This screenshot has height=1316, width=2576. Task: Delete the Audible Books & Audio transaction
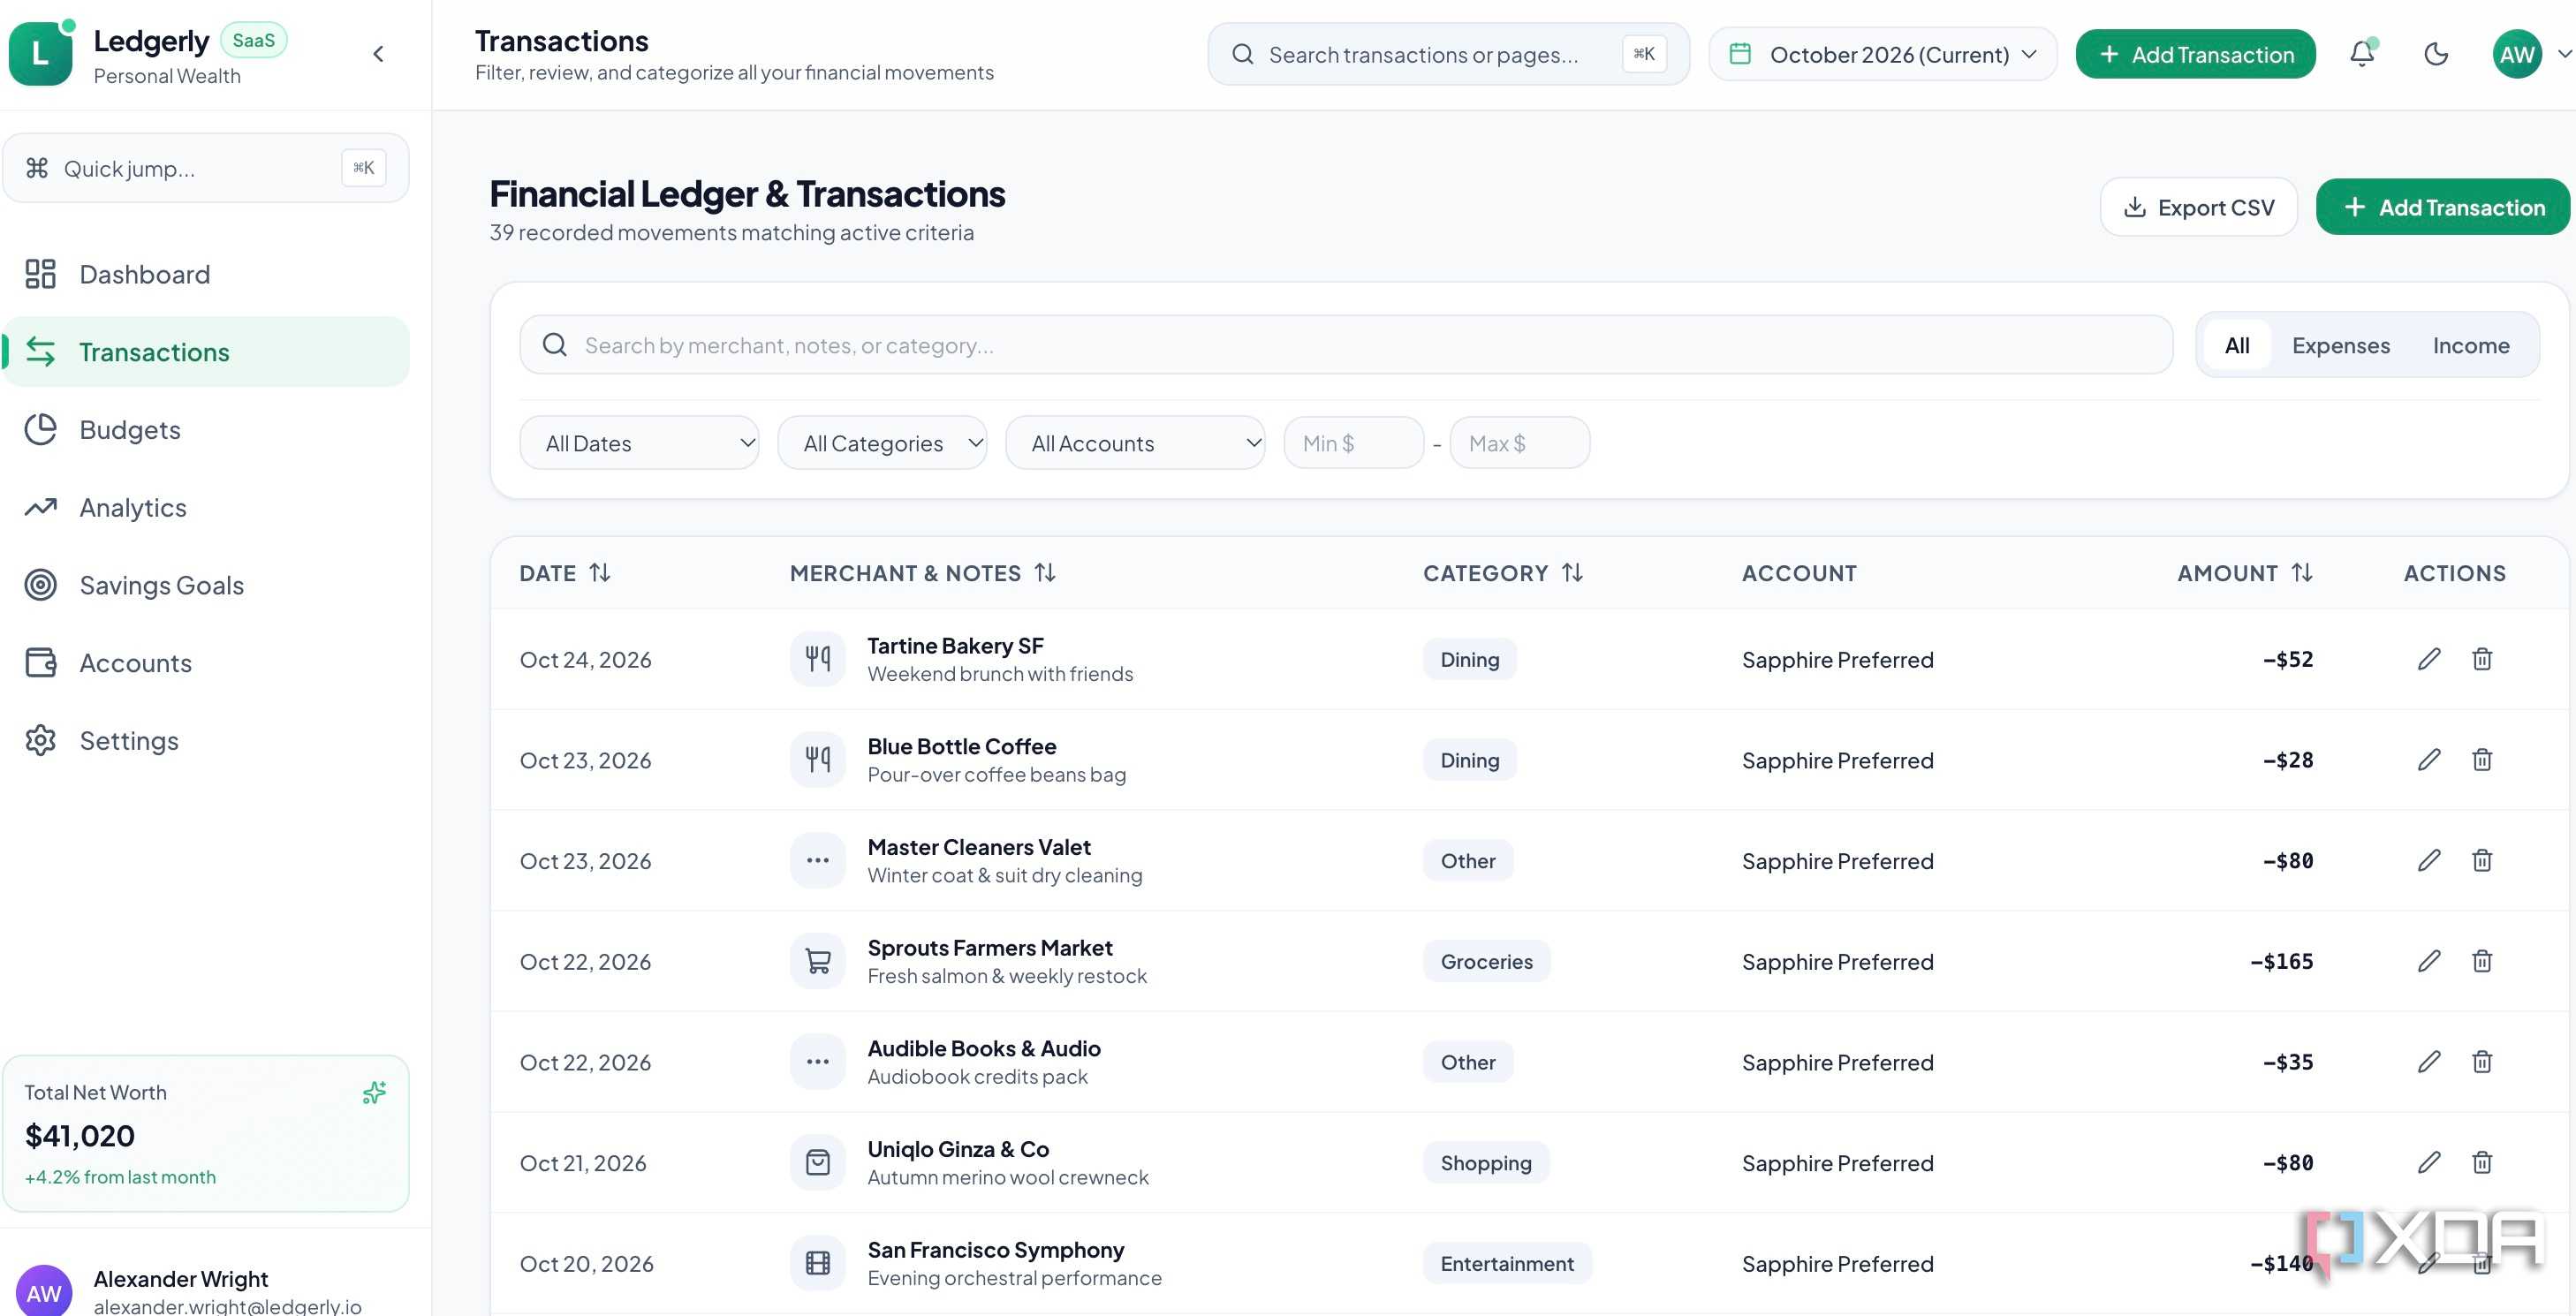2482,1062
